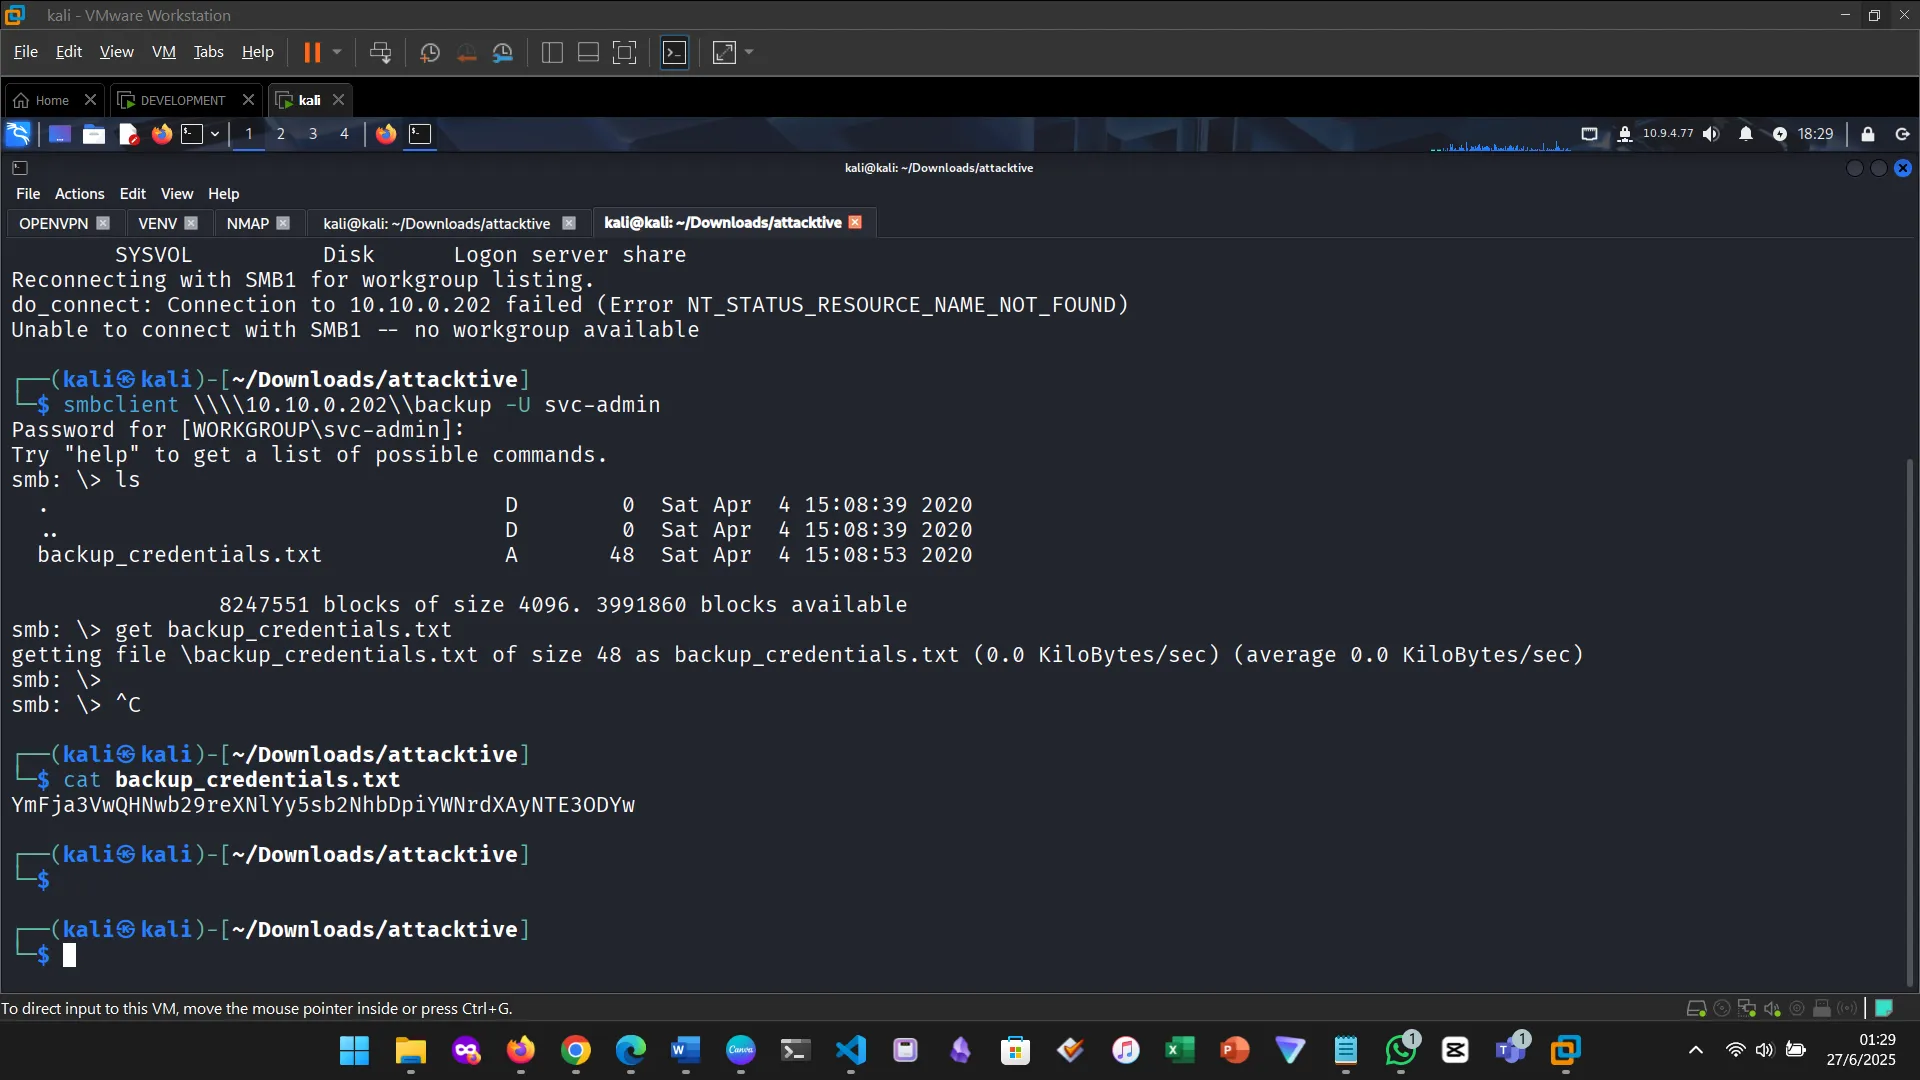Open the text editor from the Kali panel

pos(128,133)
